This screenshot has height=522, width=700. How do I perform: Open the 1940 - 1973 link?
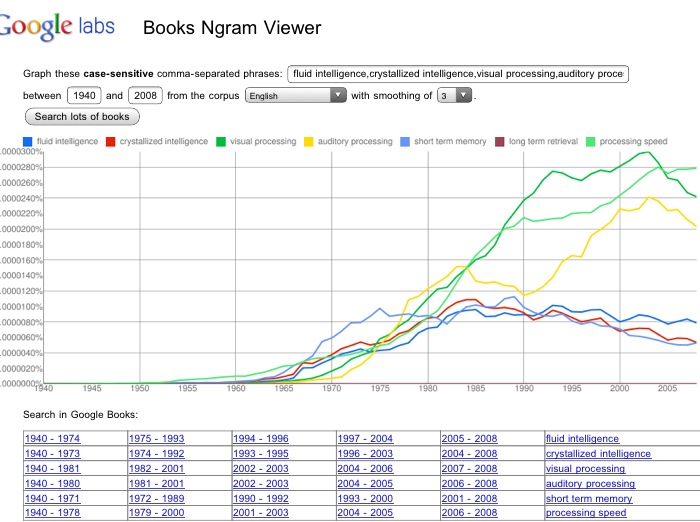coord(53,454)
